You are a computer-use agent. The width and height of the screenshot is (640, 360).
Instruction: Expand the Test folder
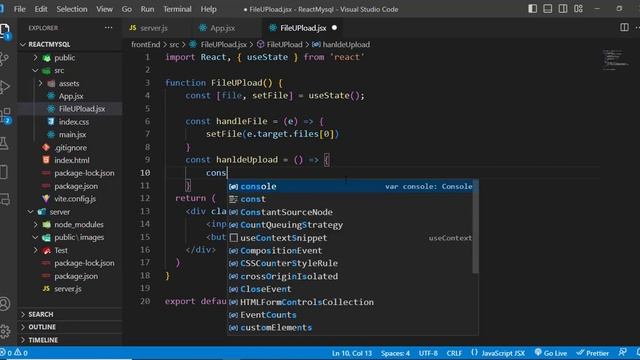point(36,250)
